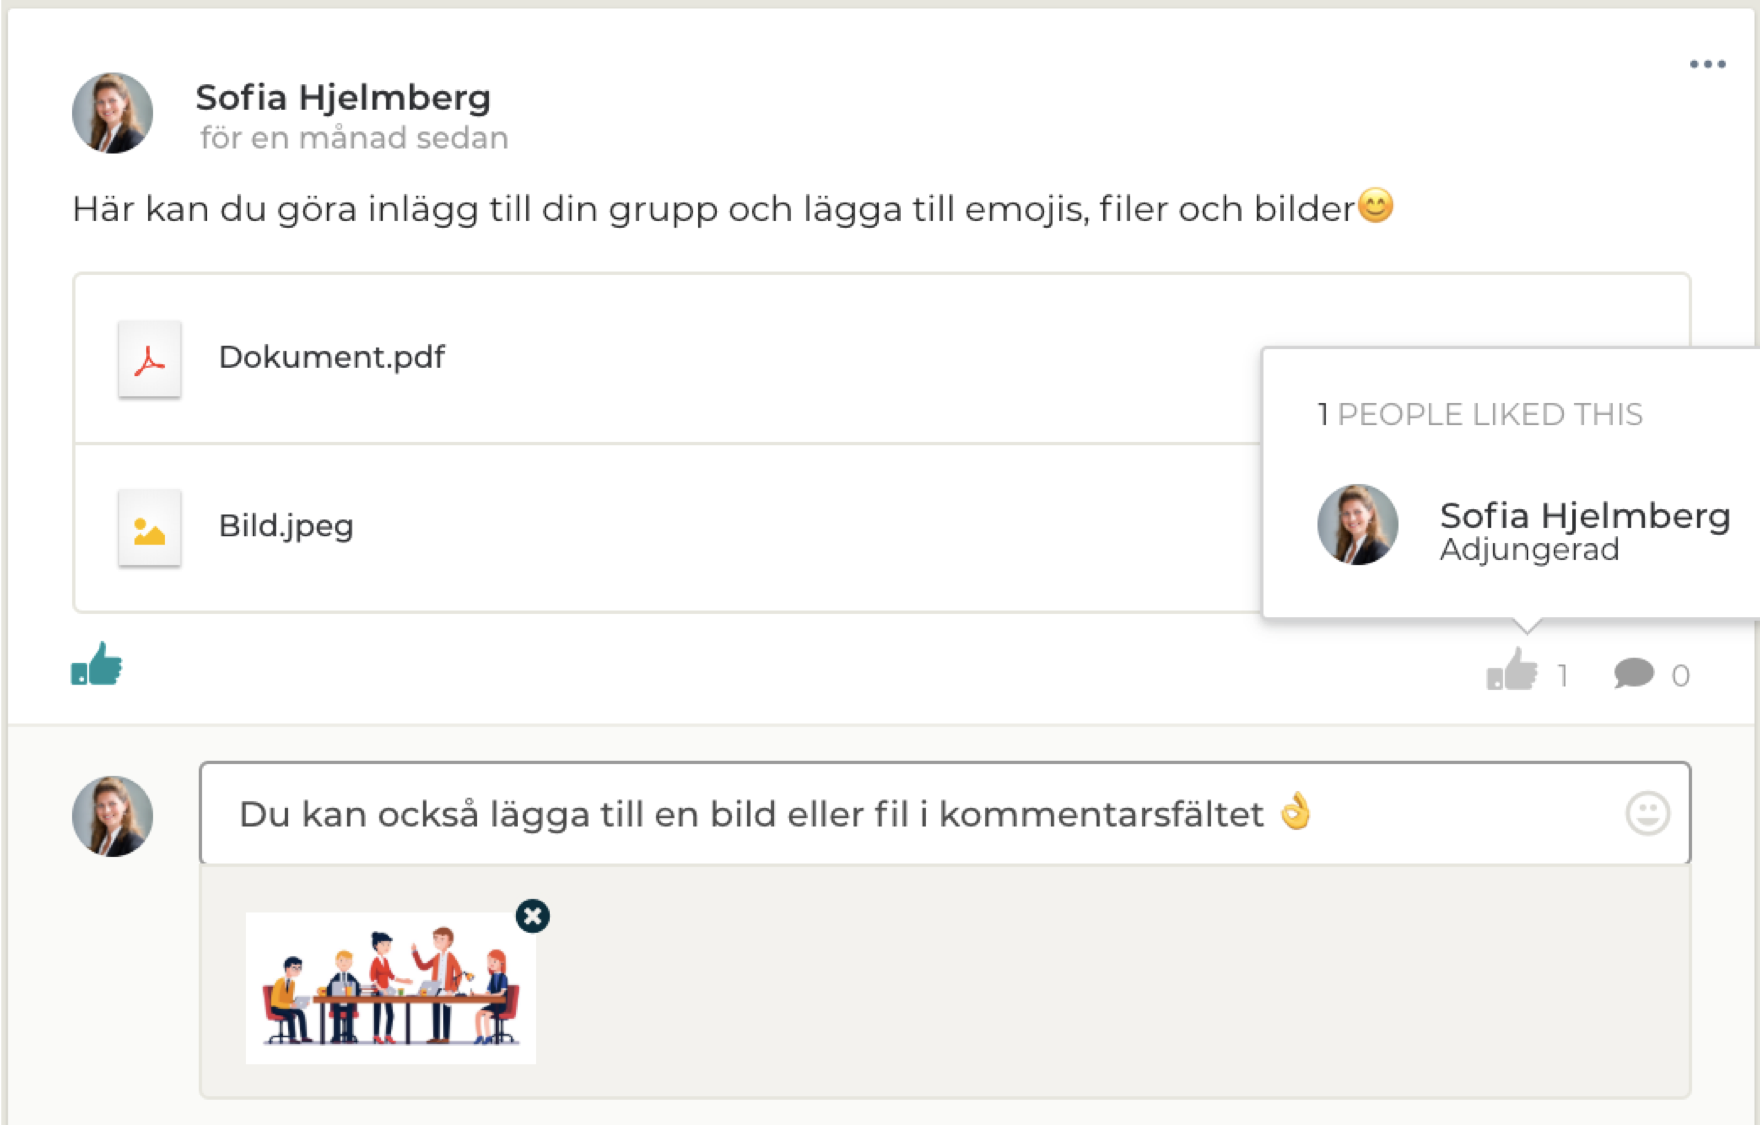The image size is (1760, 1125).
Task: Click the red PDF file icon
Action: [x=150, y=359]
